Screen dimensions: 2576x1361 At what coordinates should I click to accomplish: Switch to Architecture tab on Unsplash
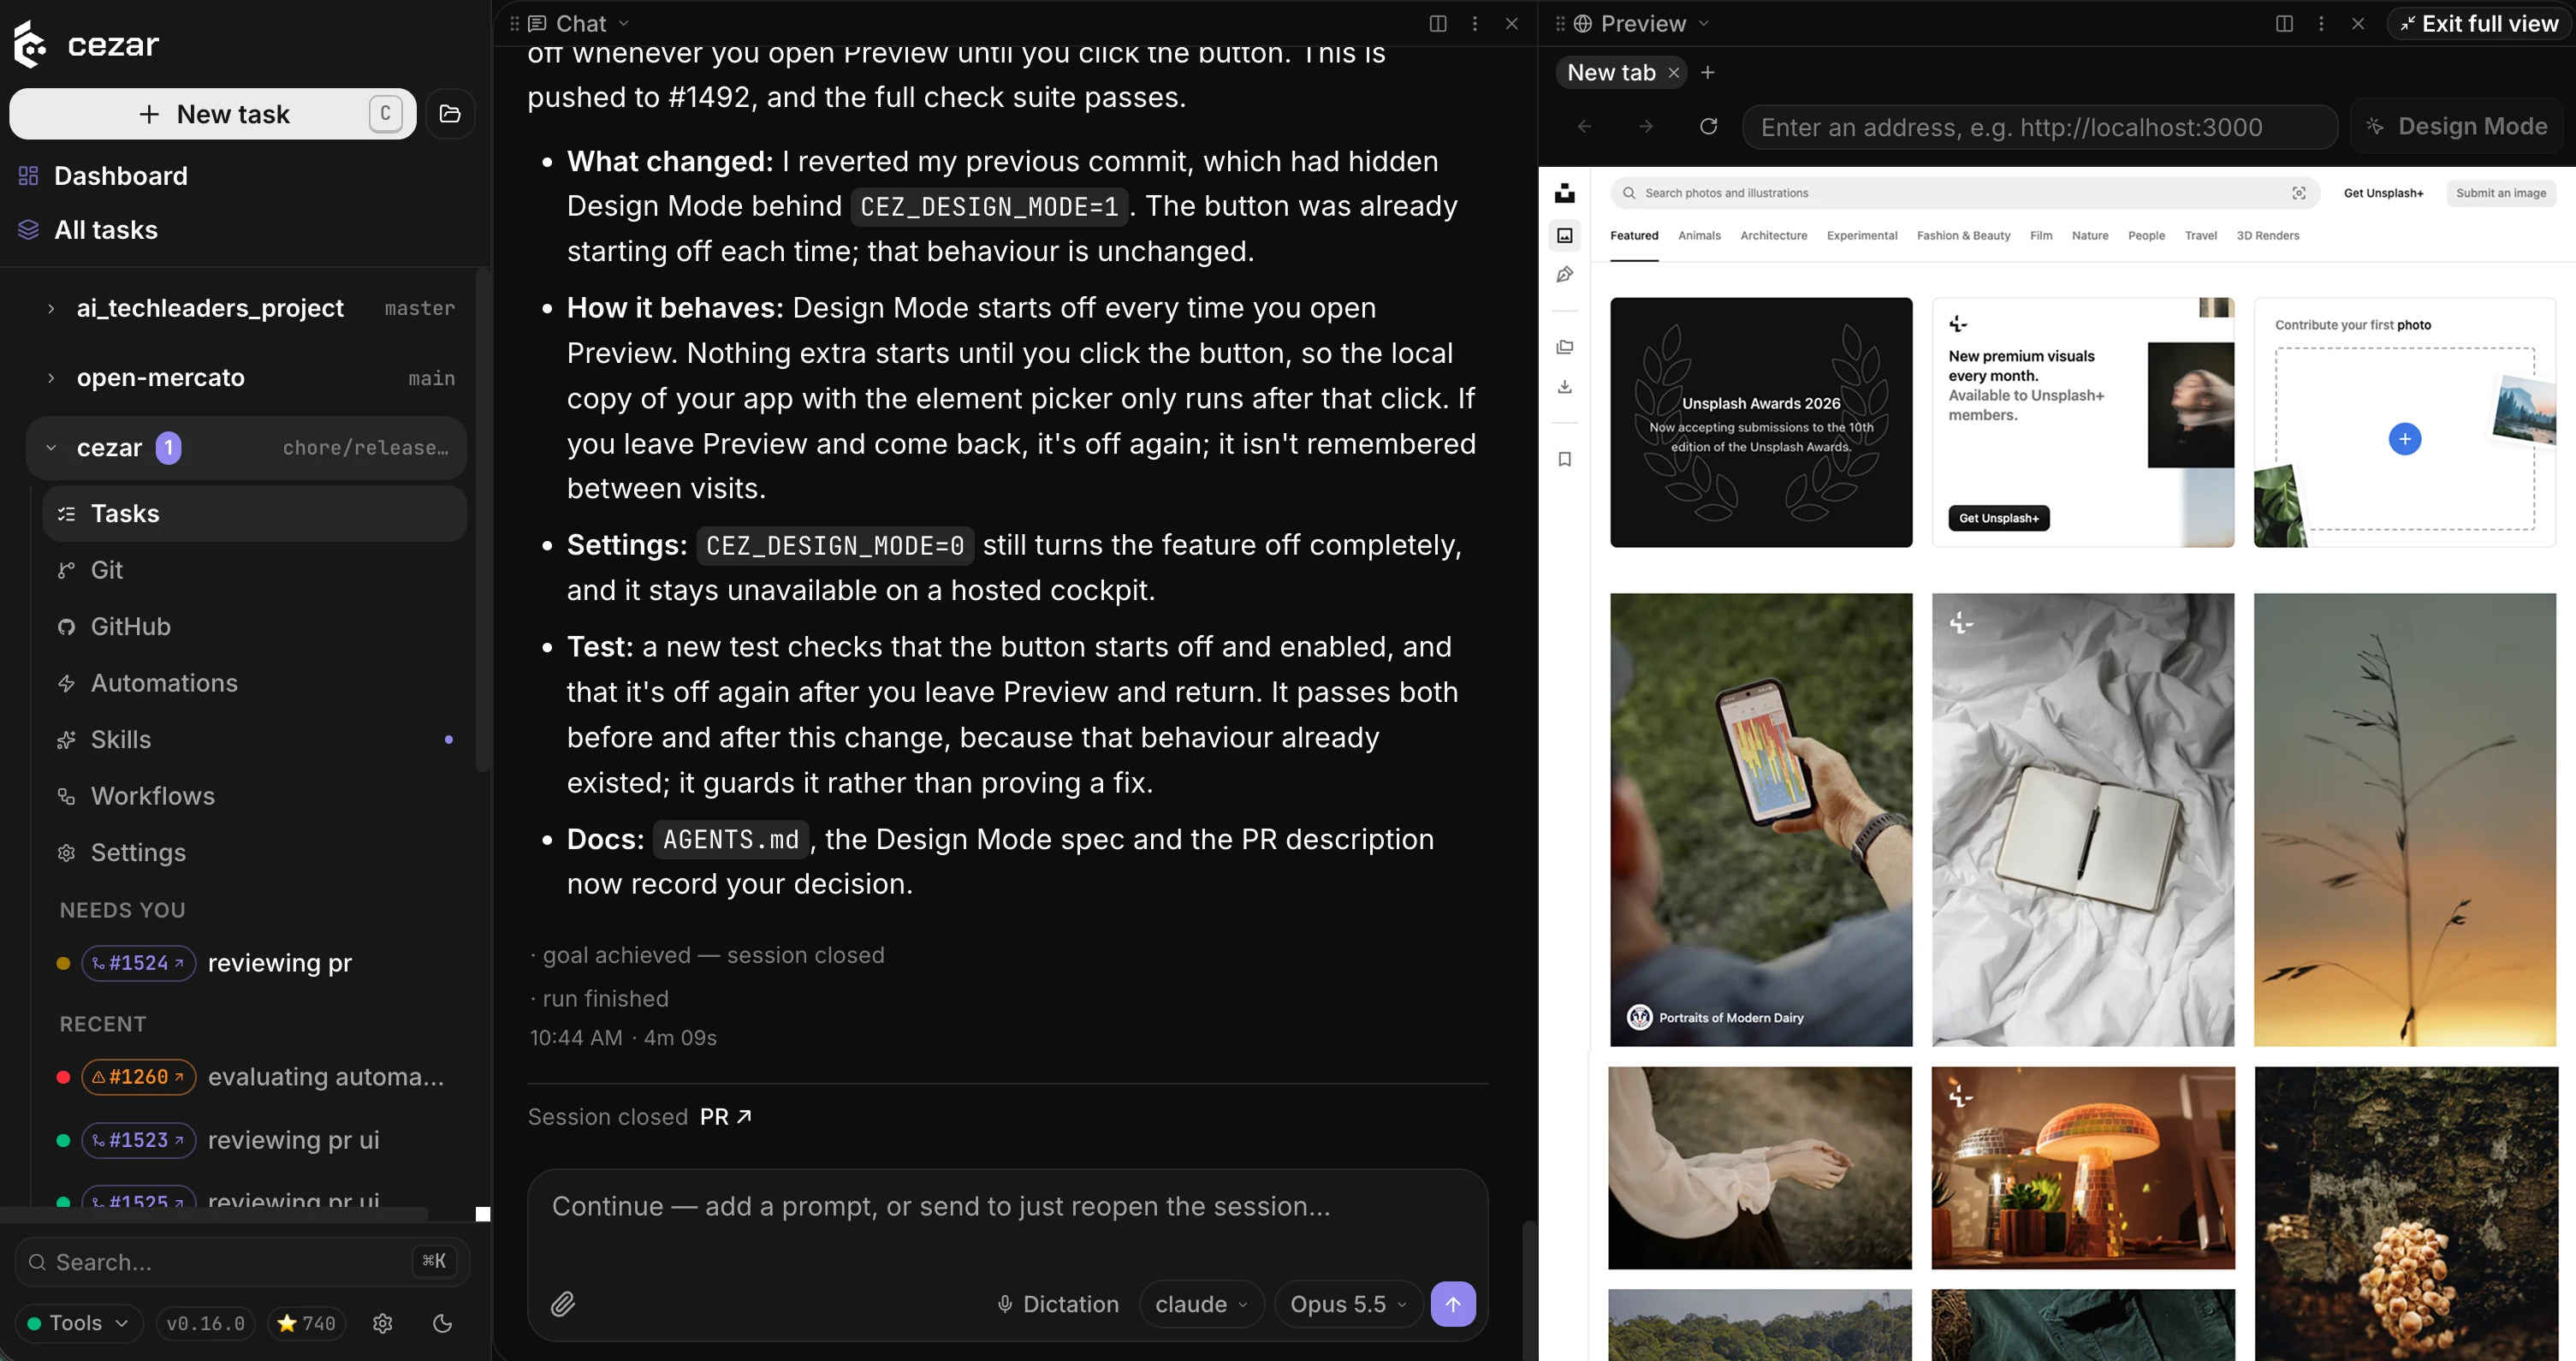(x=1773, y=236)
